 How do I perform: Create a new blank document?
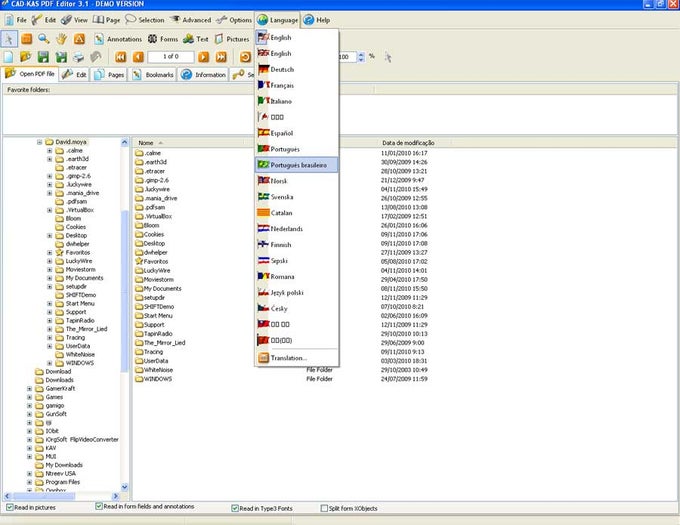tap(9, 57)
